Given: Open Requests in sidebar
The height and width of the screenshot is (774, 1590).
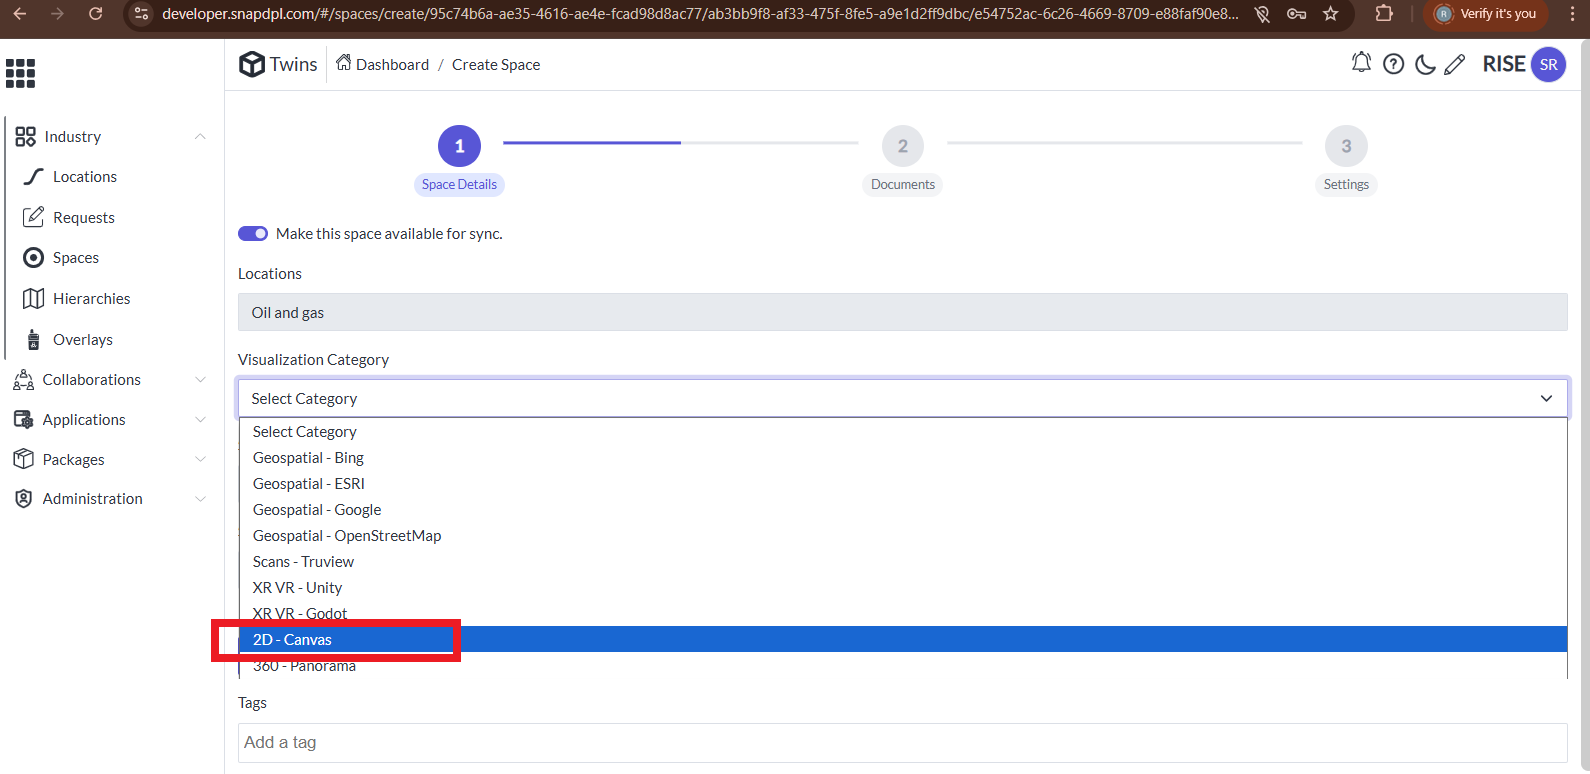Looking at the screenshot, I should 84,218.
